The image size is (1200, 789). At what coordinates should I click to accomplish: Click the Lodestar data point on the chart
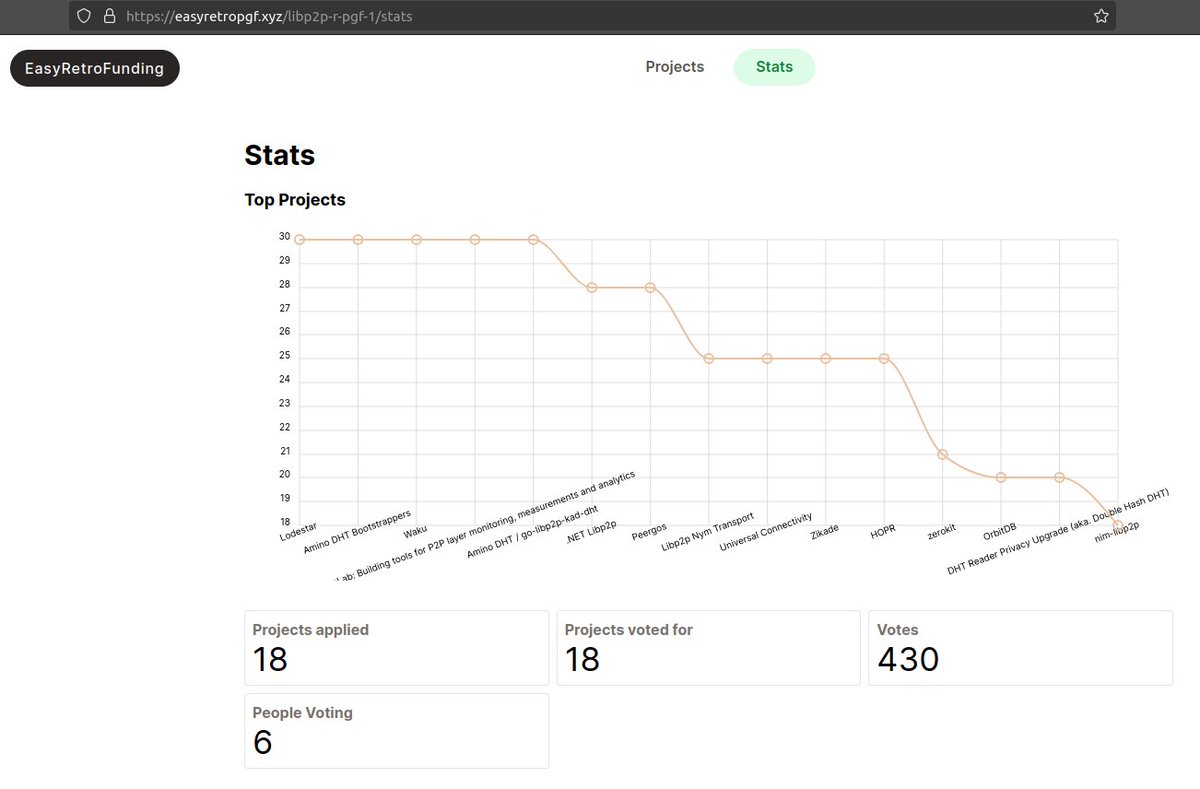click(299, 240)
